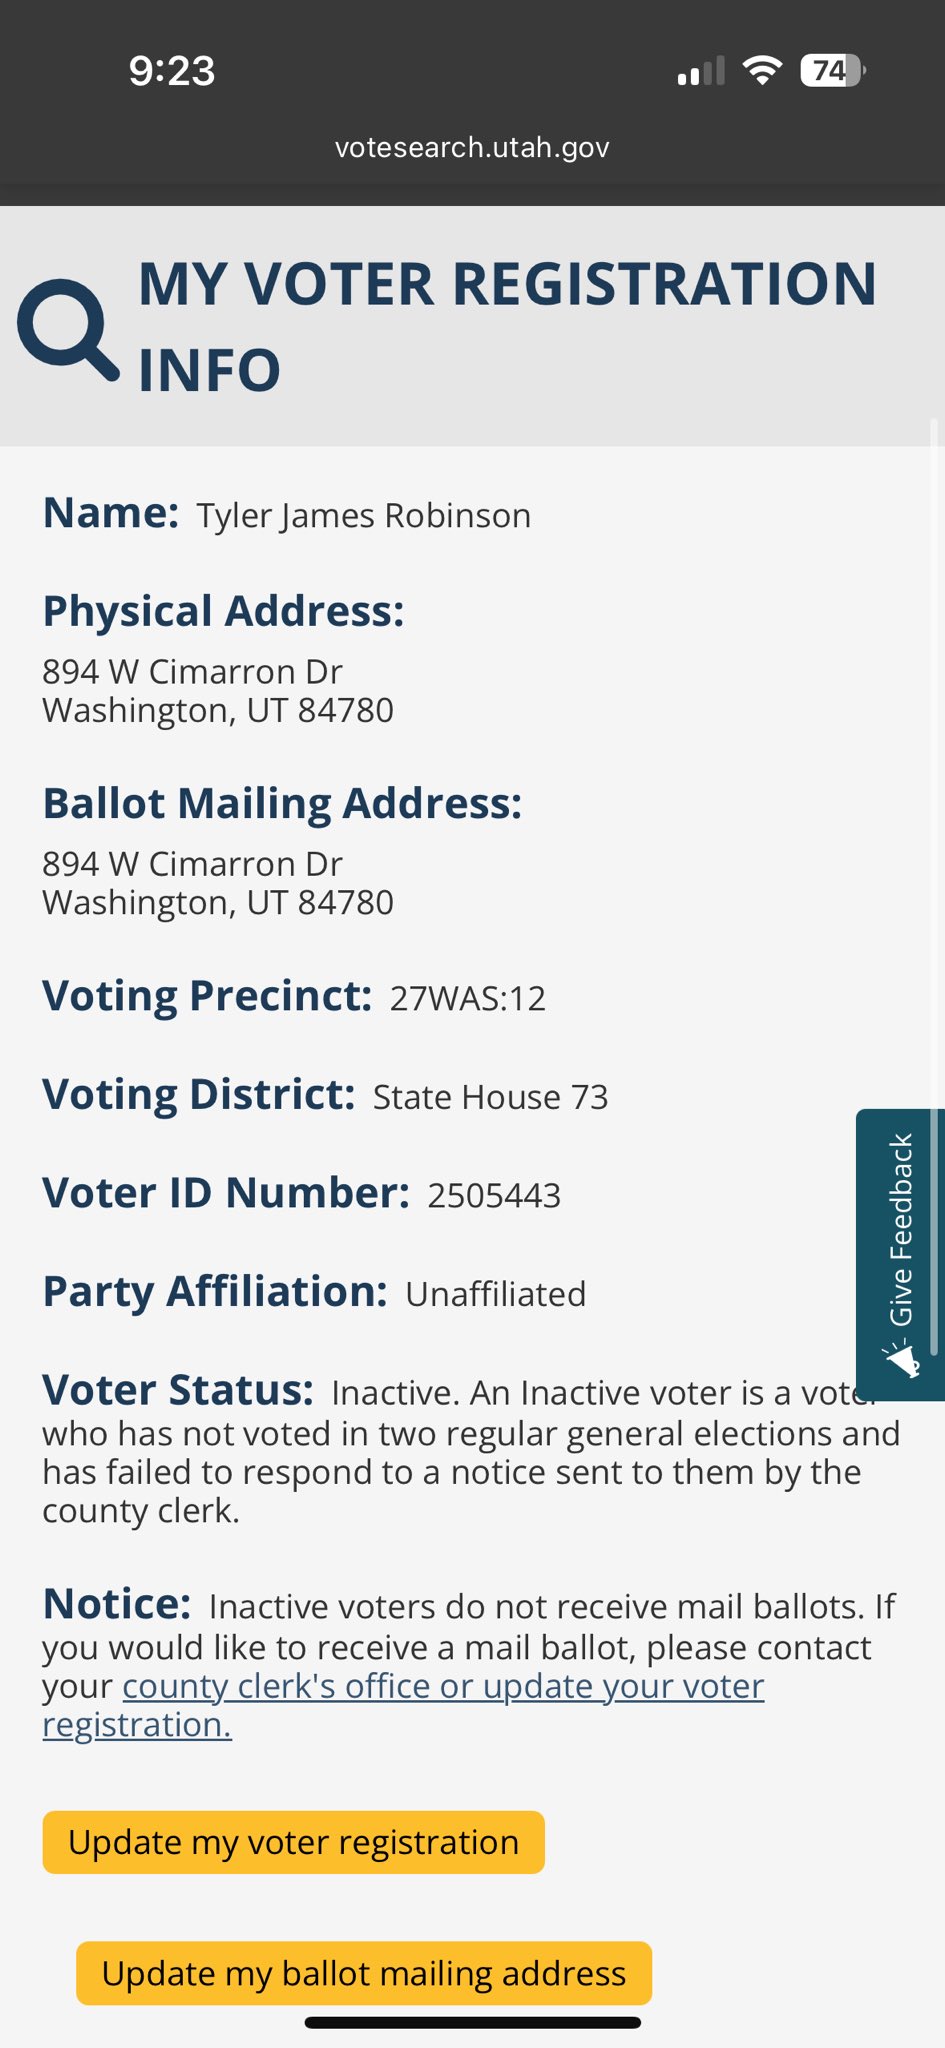Tap the cellular signal bars
The width and height of the screenshot is (945, 2048).
click(700, 72)
